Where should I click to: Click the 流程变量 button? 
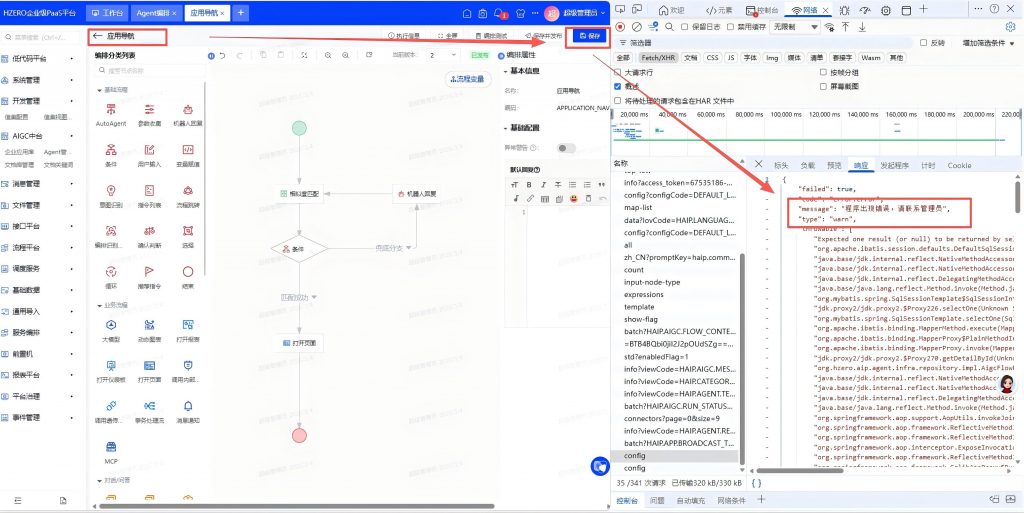pyautogui.click(x=468, y=79)
